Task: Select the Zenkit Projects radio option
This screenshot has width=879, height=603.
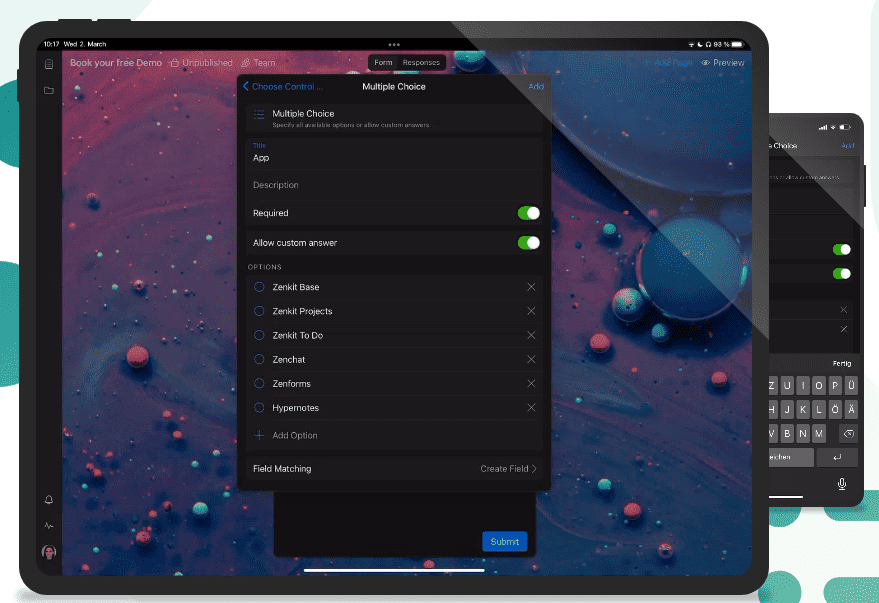Action: tap(259, 311)
